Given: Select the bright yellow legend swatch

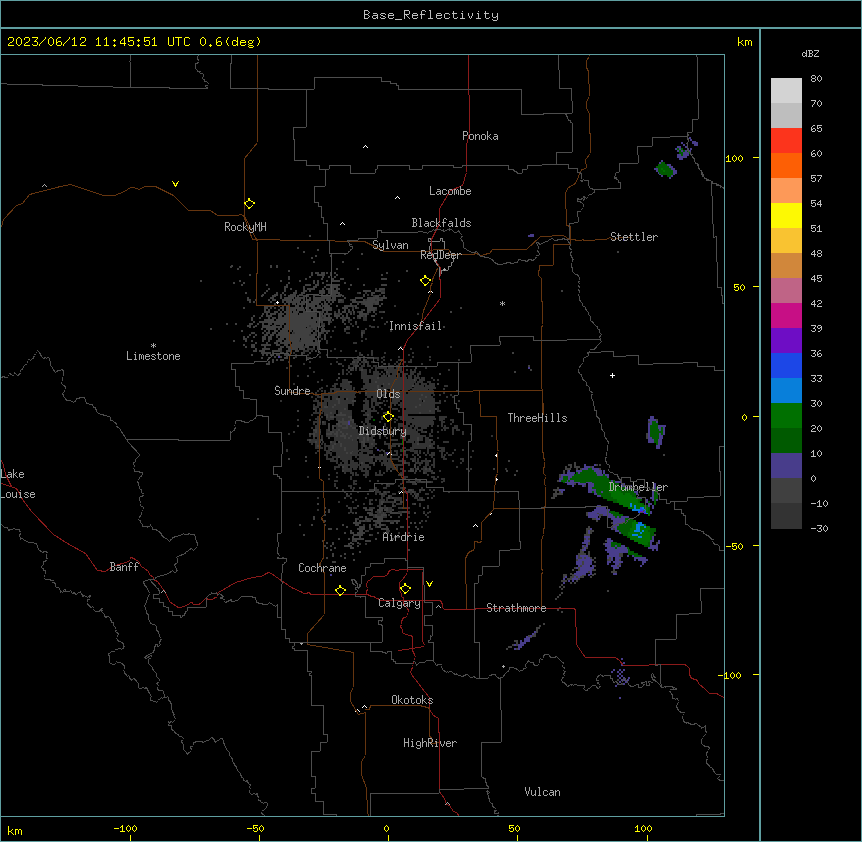Looking at the screenshot, I should point(786,215).
